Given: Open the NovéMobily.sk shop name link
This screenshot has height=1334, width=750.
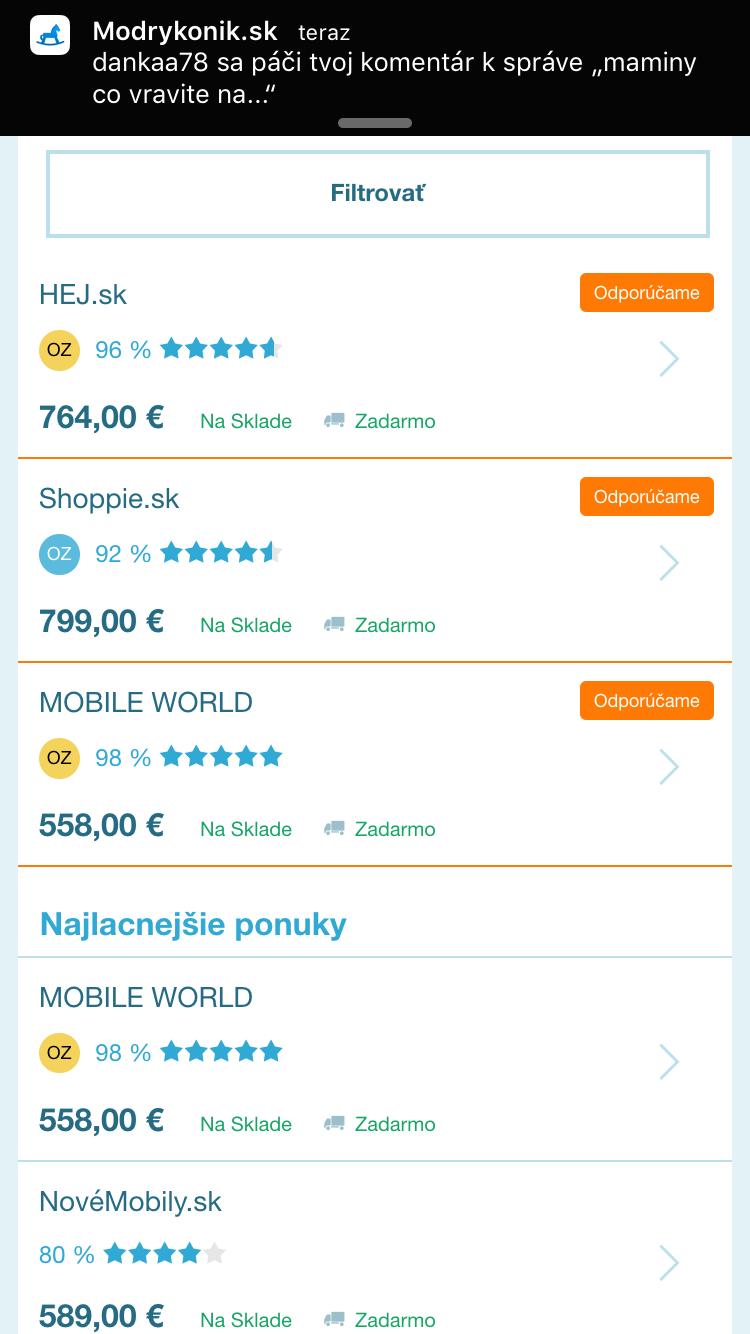Looking at the screenshot, I should pos(130,1201).
